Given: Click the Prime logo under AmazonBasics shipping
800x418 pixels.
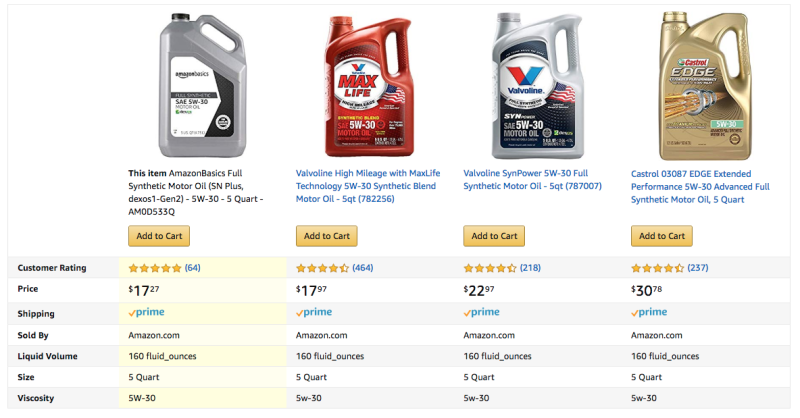Looking at the screenshot, I should 146,313.
